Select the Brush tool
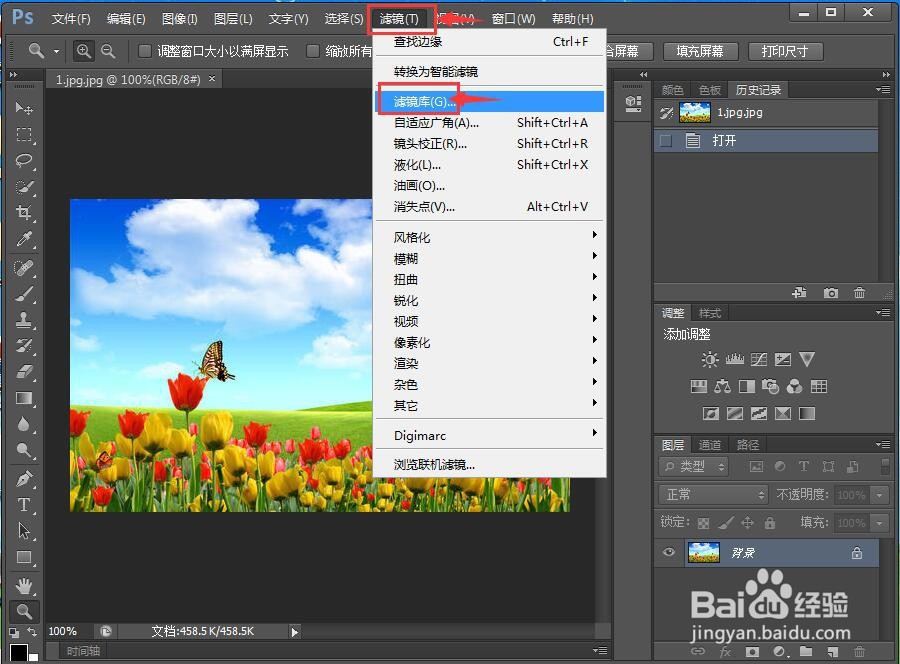This screenshot has height=664, width=900. tap(24, 293)
